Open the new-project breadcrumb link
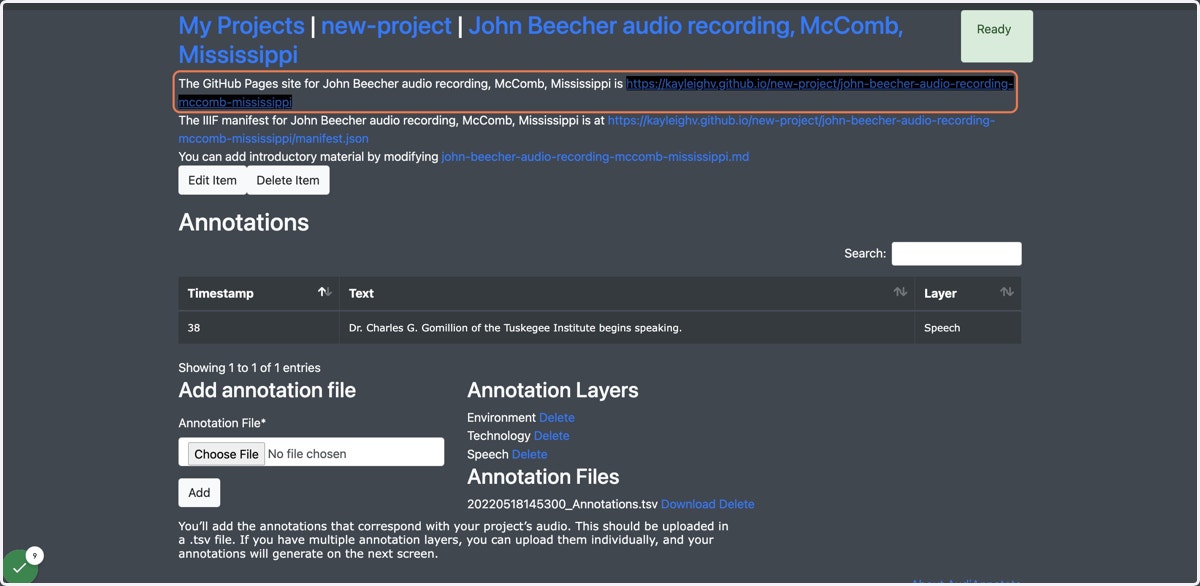 pyautogui.click(x=386, y=26)
